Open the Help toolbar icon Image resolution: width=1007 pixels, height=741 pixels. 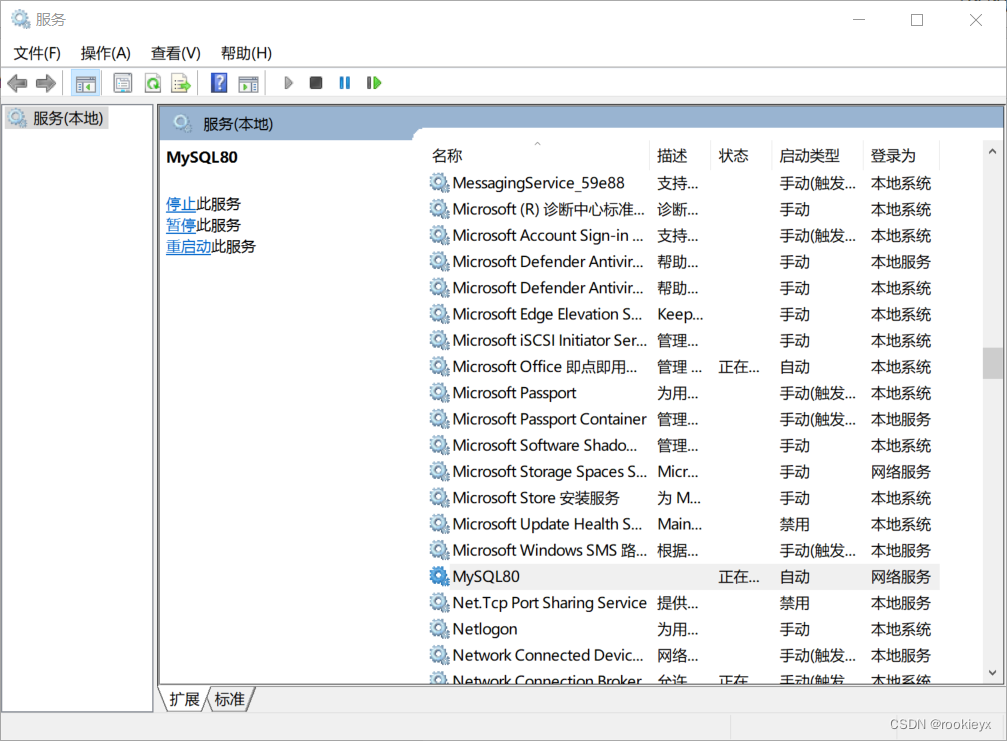[219, 83]
